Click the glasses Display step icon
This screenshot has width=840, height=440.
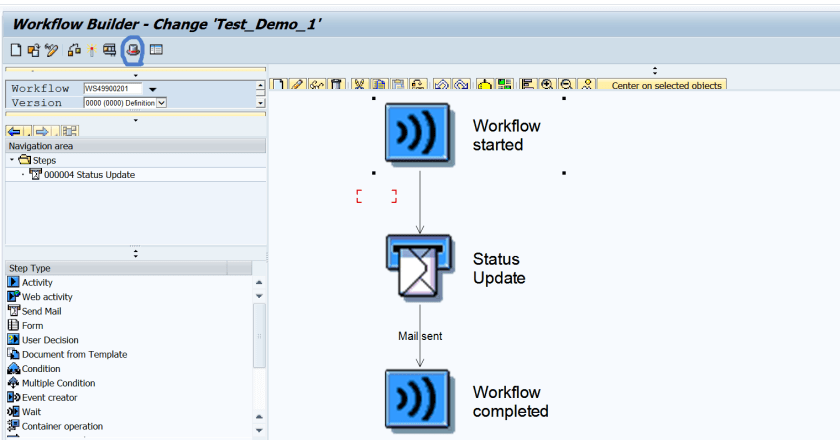317,85
